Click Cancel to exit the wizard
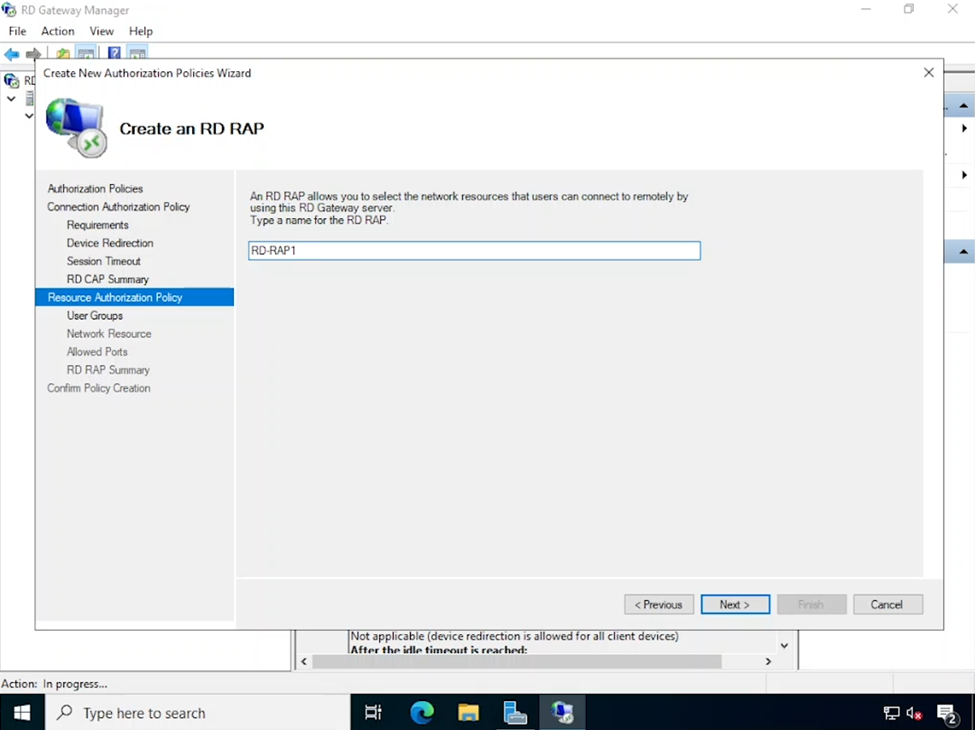Screen dimensions: 975x730 (887, 604)
